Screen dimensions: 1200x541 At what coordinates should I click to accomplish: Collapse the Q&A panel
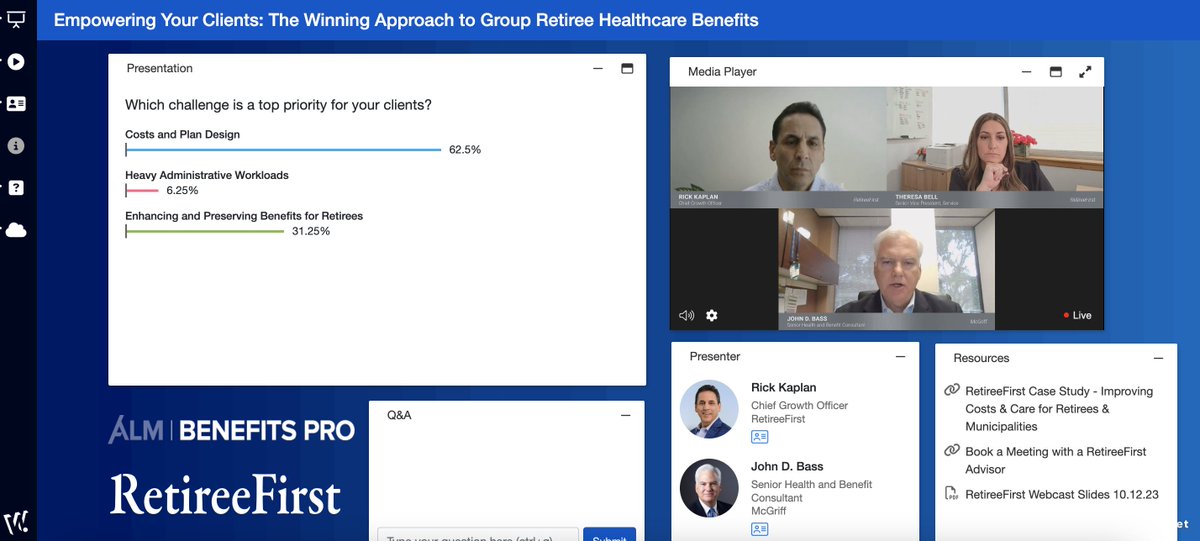(x=625, y=415)
